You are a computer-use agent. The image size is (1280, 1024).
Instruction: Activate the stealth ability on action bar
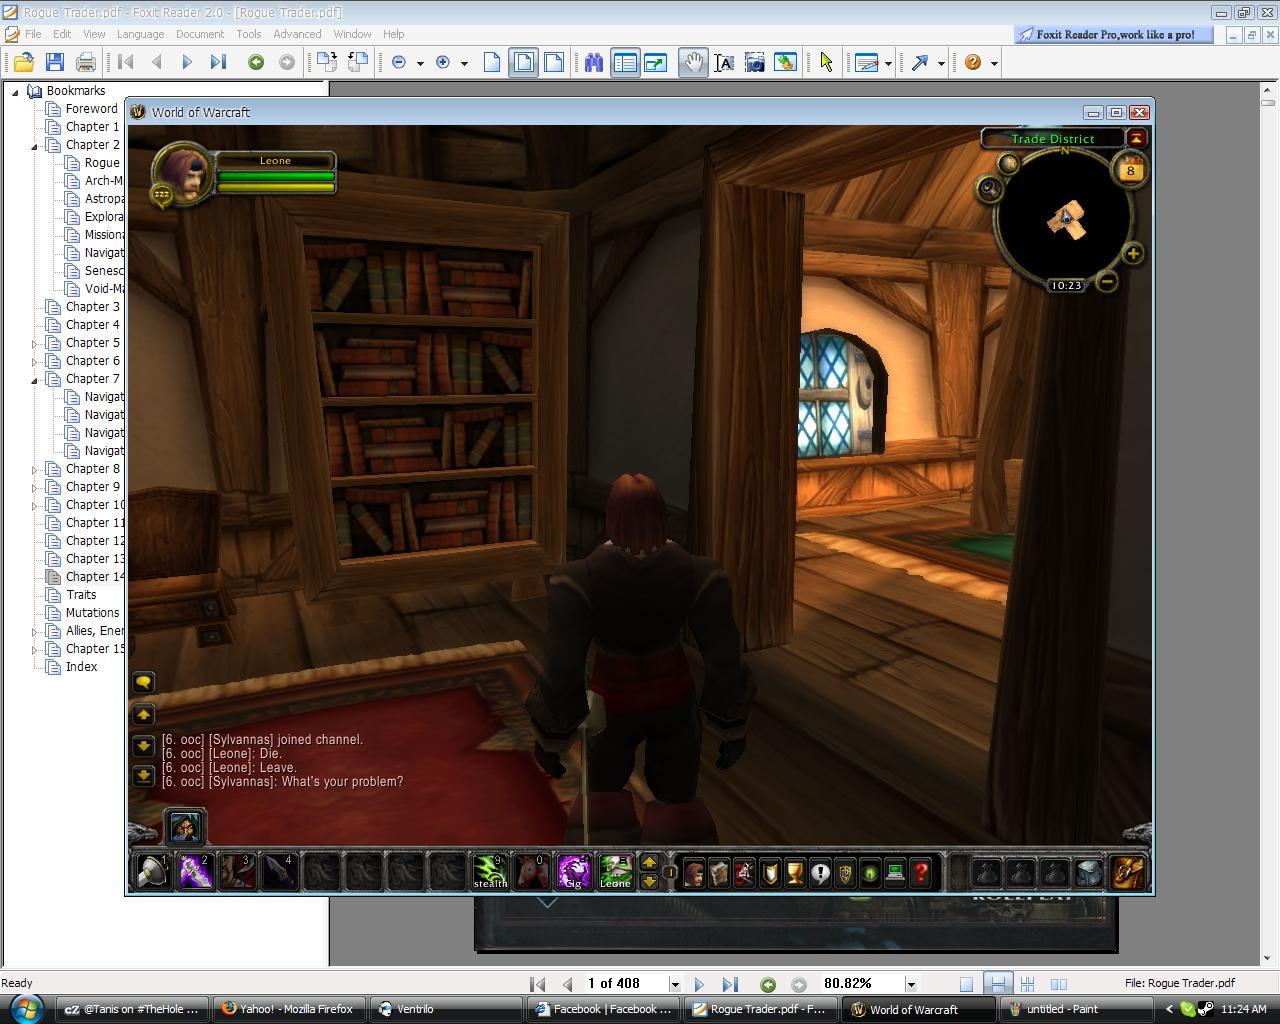[x=490, y=871]
